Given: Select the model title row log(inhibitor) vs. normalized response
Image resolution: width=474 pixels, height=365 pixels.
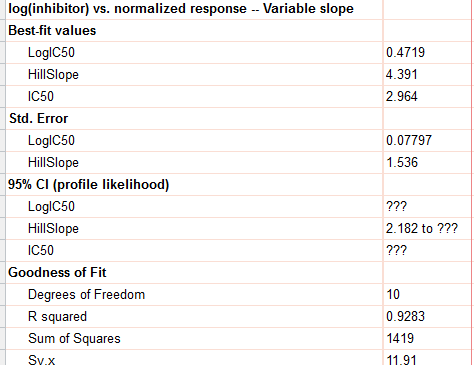Looking at the screenshot, I should [181, 8].
